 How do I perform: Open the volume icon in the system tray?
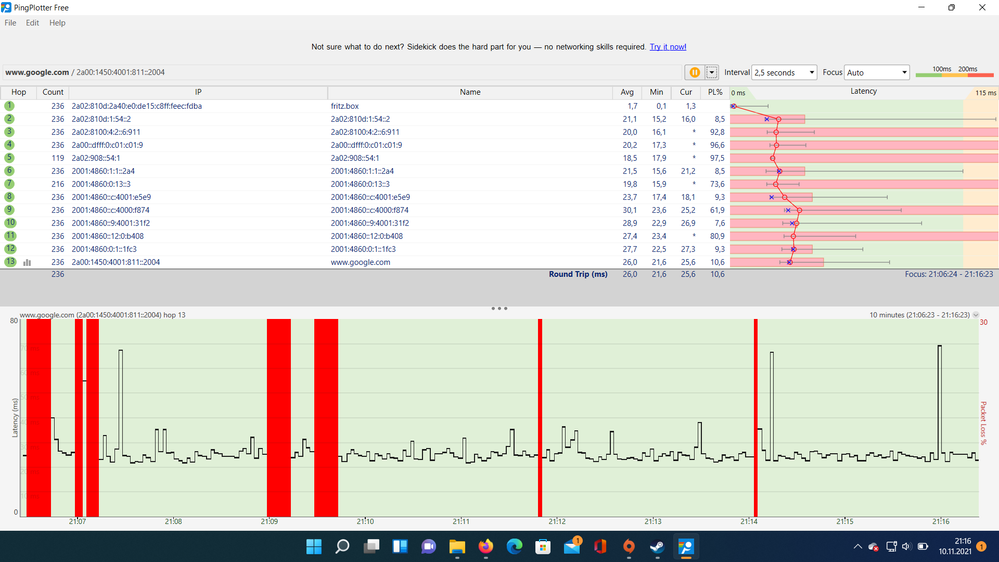[x=906, y=547]
